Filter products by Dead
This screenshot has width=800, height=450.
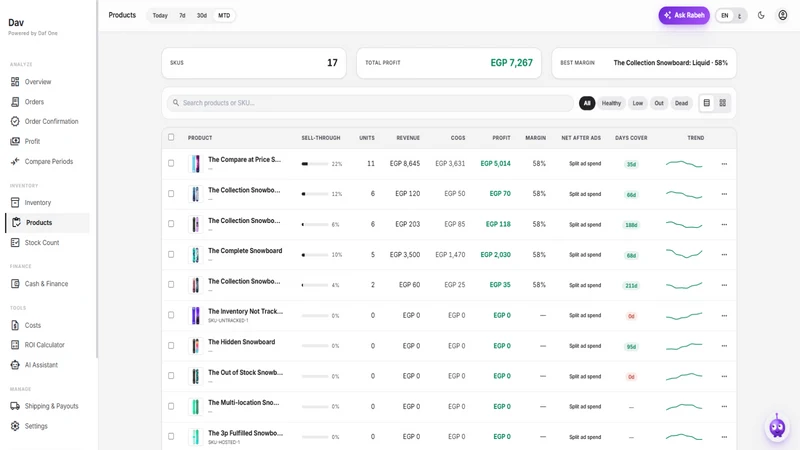click(x=682, y=103)
